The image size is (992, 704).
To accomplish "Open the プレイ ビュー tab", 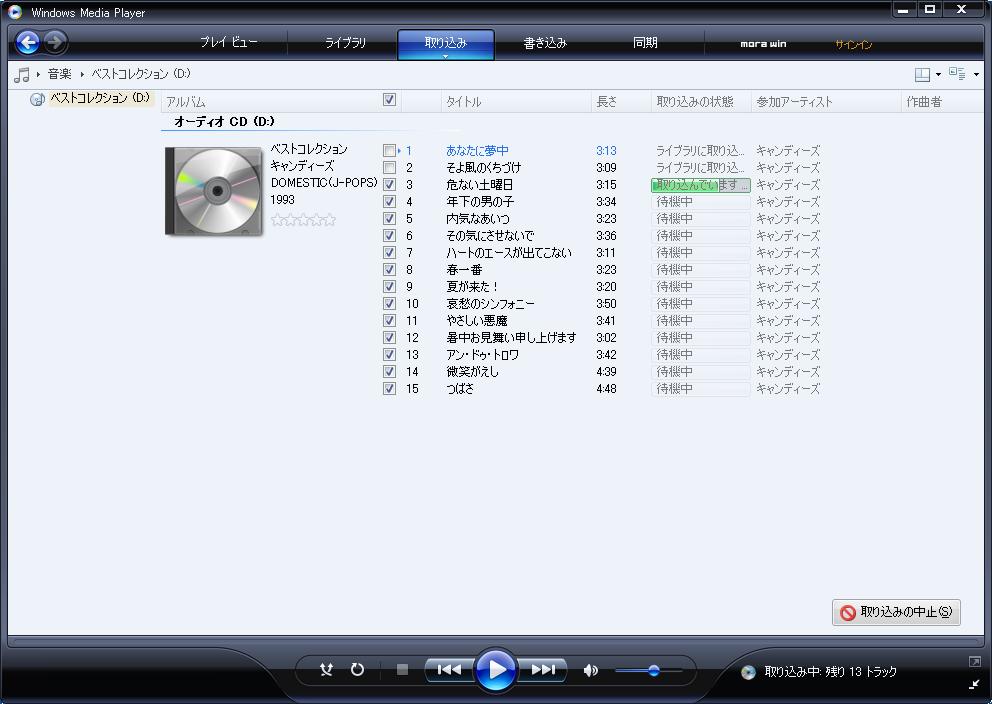I will [228, 43].
